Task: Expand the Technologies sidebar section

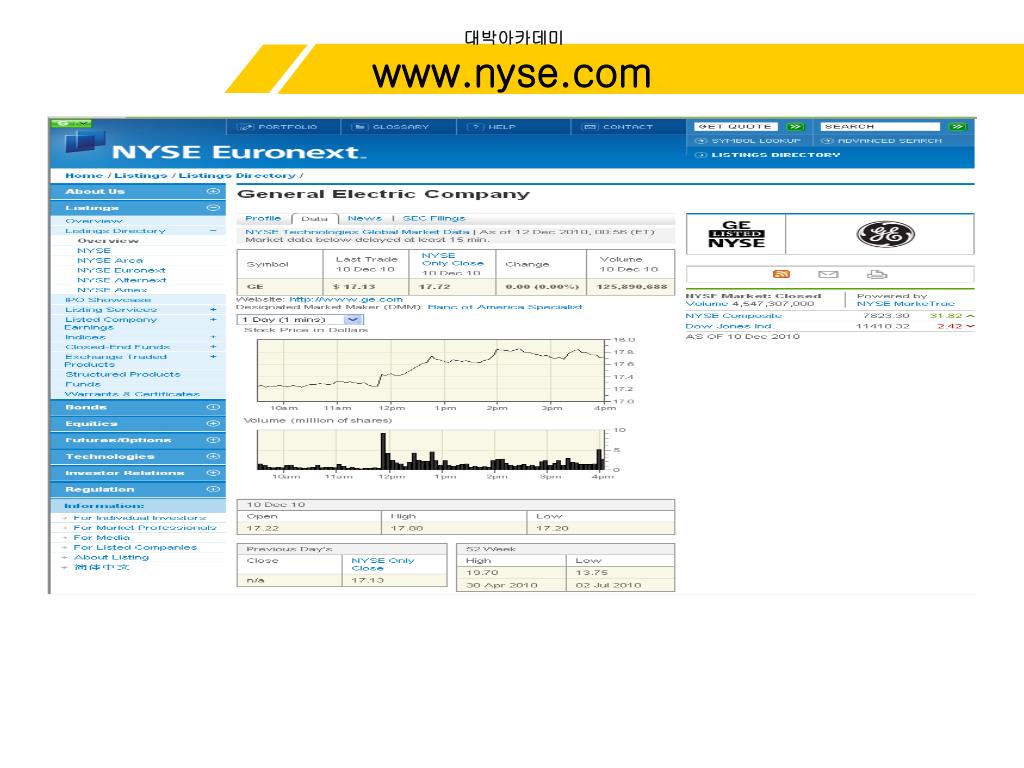Action: 213,456
